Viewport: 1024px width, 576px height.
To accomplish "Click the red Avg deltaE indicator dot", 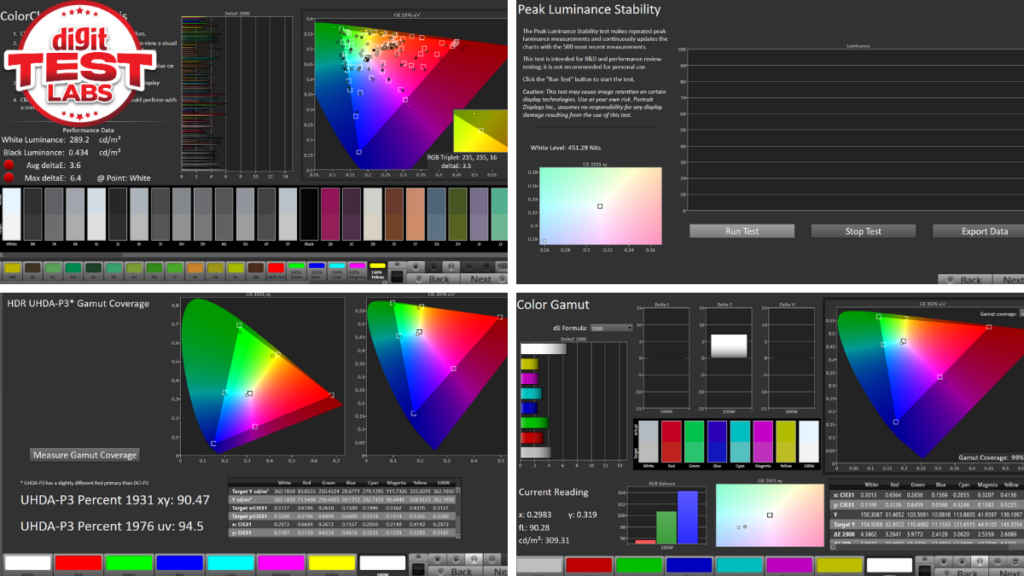I will pos(8,164).
